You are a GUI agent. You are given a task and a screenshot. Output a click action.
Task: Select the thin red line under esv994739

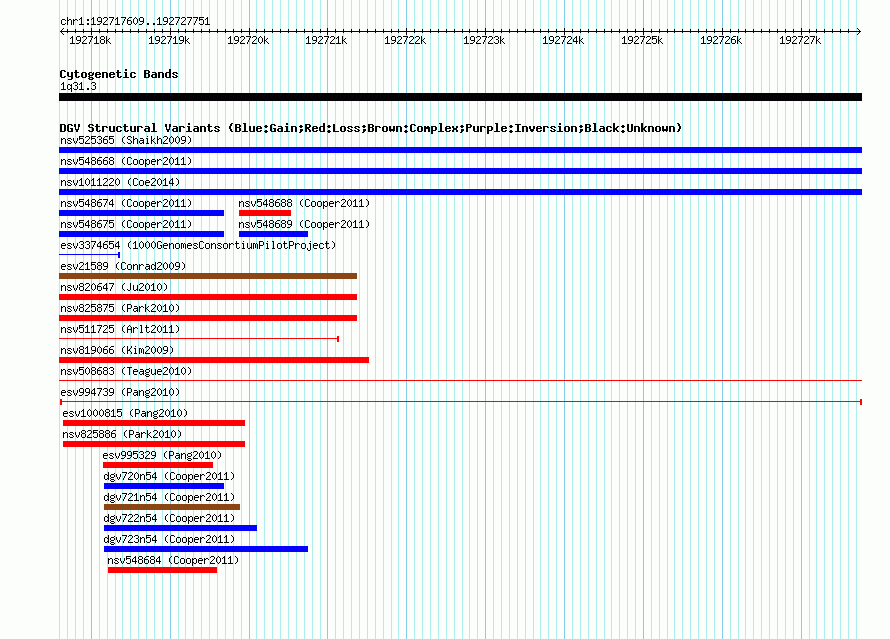point(461,402)
